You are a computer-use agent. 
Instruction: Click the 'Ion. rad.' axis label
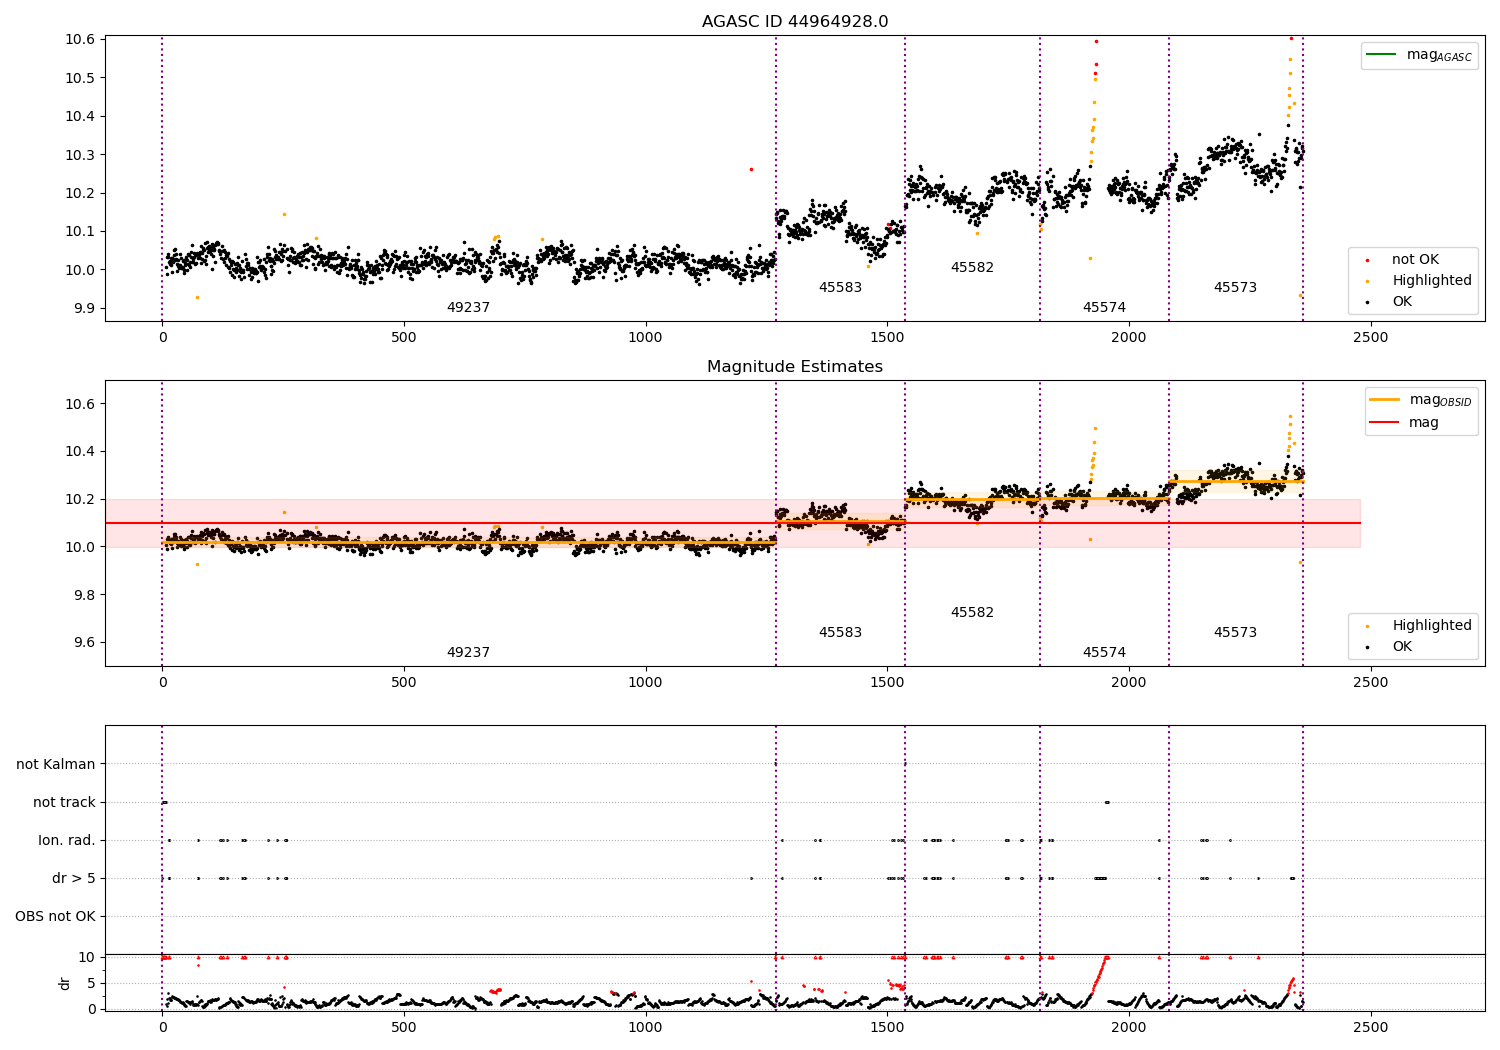pos(67,841)
